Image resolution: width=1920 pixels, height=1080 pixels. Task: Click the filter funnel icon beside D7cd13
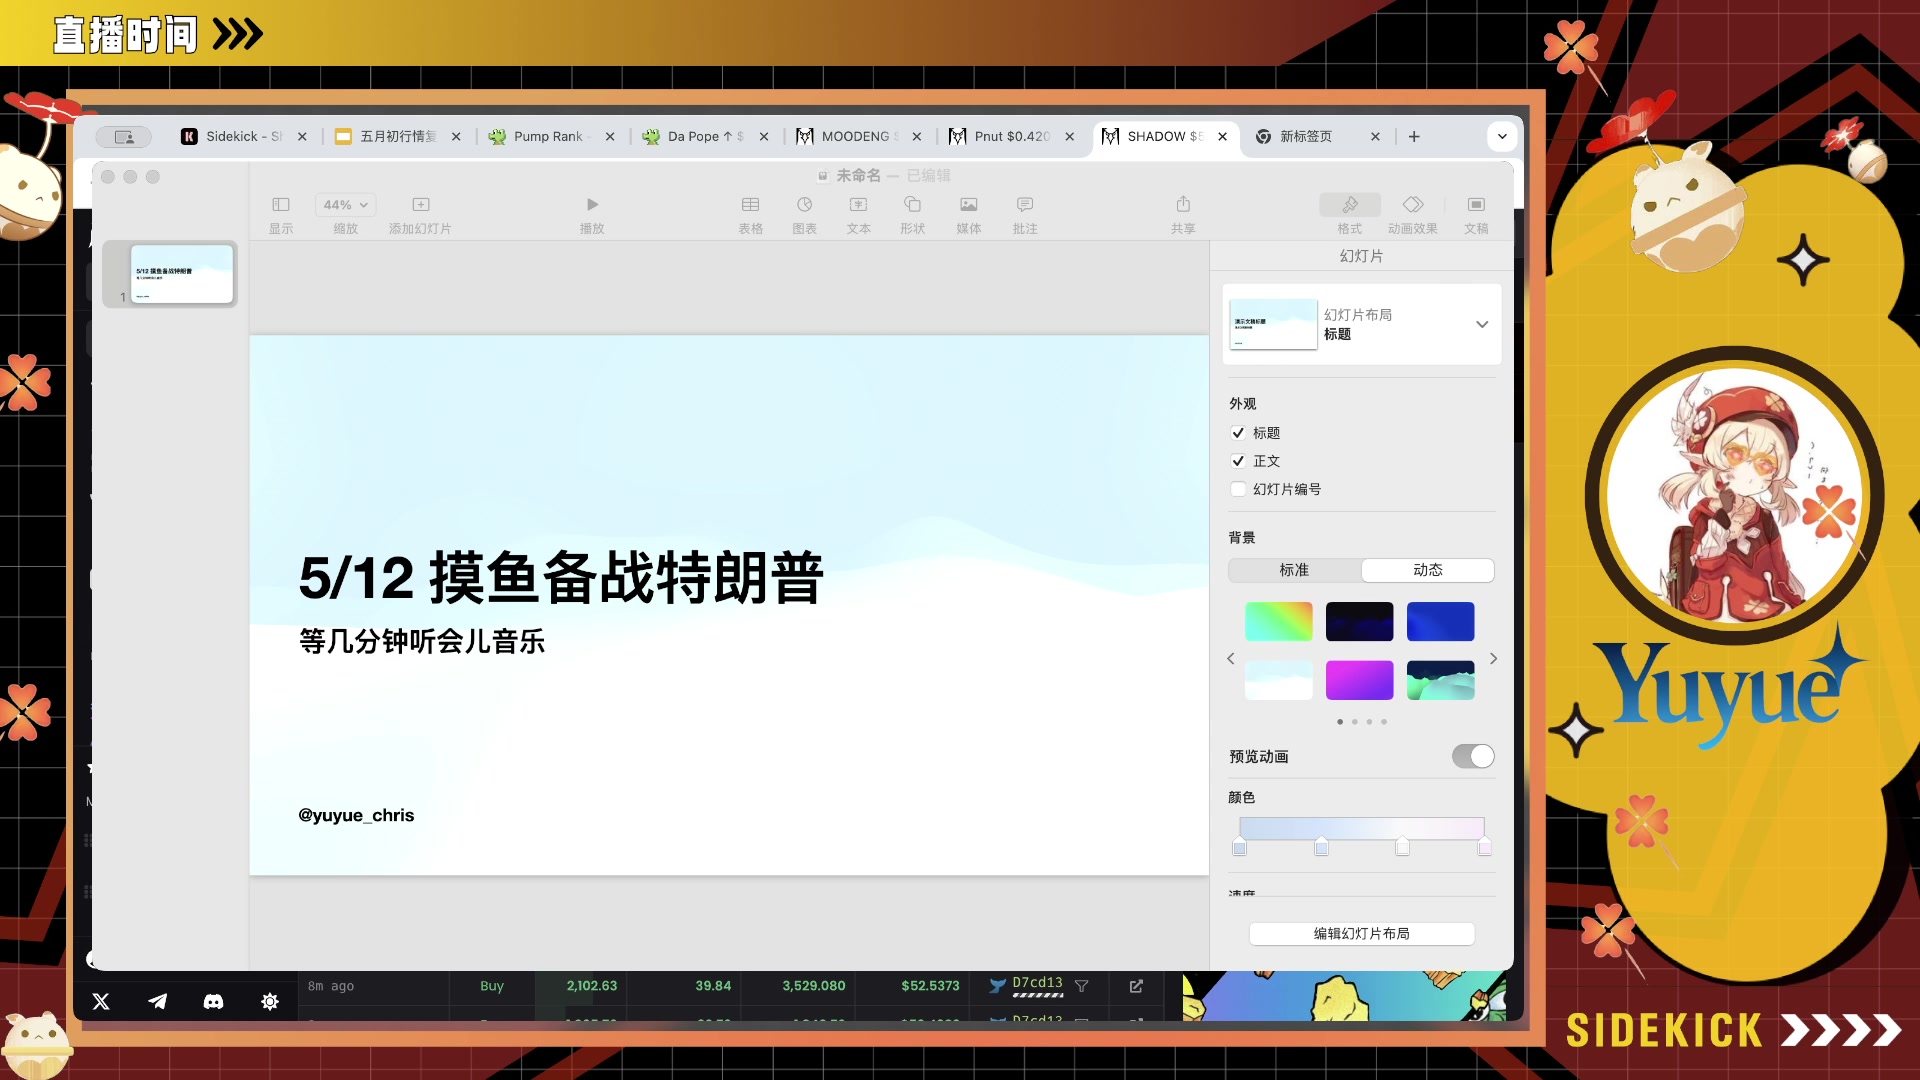coord(1081,986)
